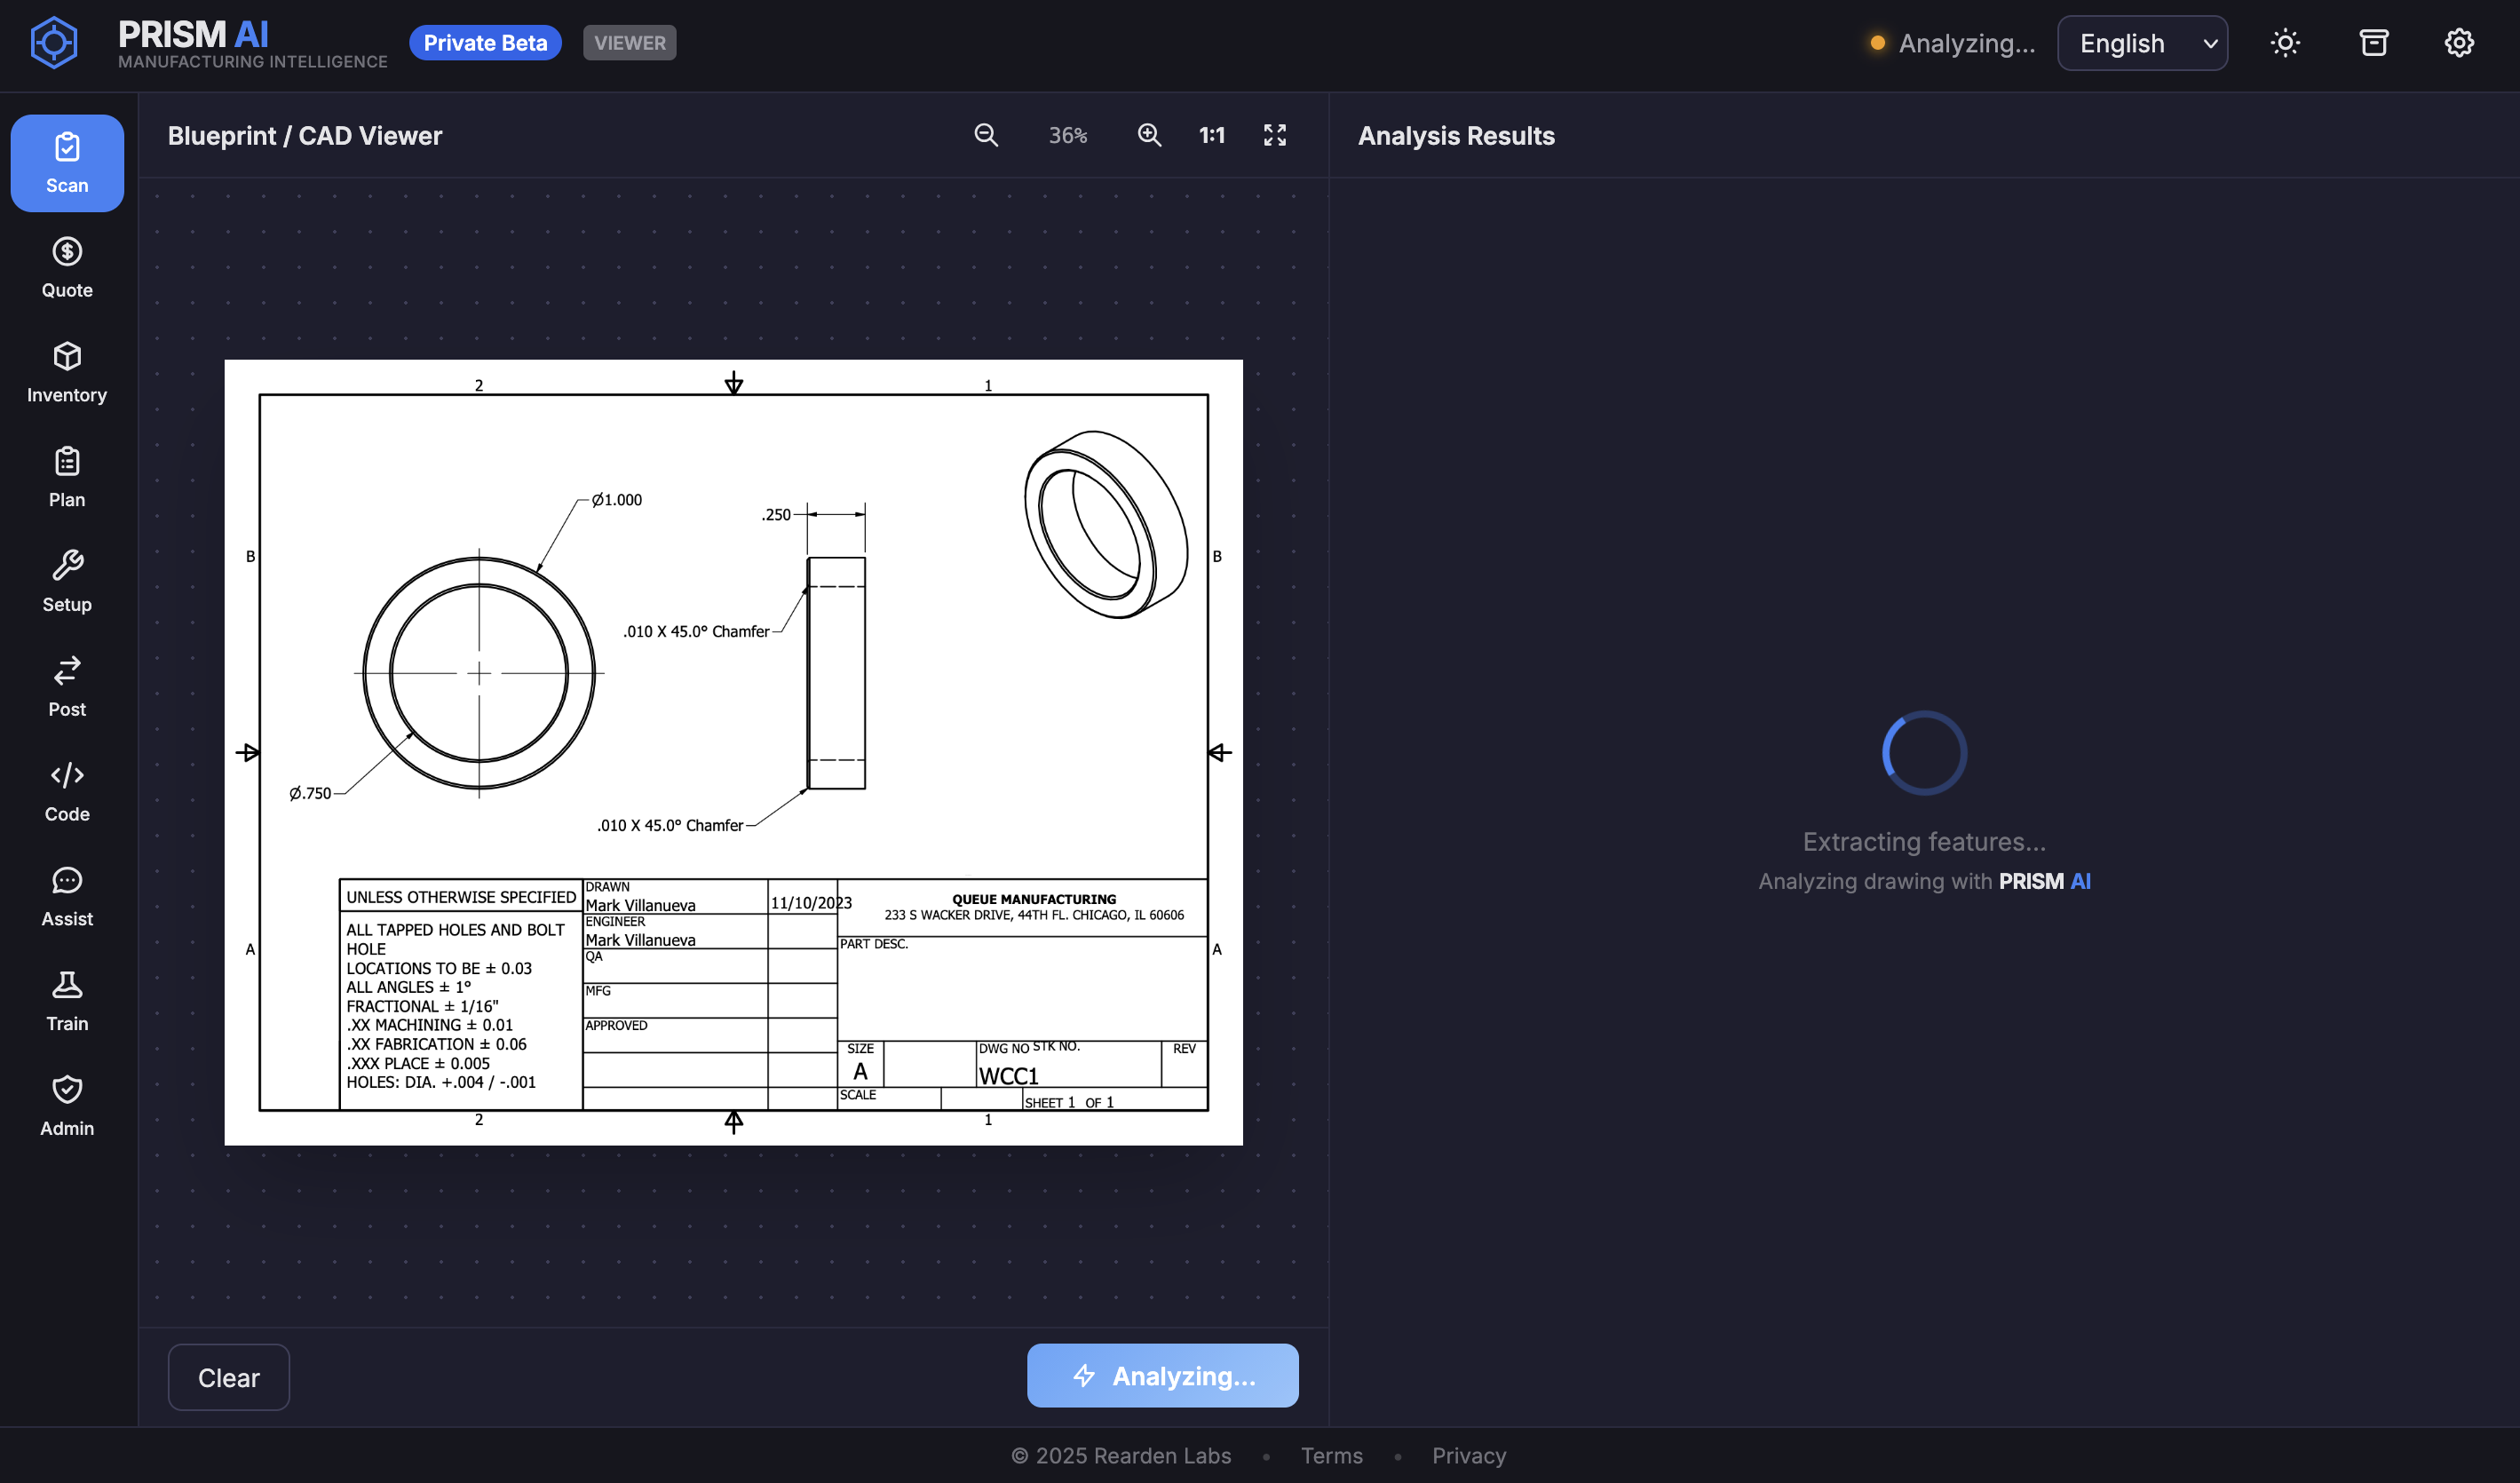Expand the viewer to fullscreen

[x=1274, y=135]
